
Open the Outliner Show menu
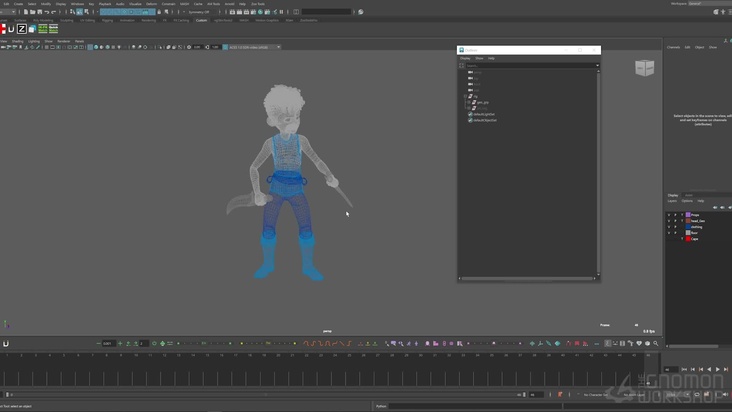pyautogui.click(x=479, y=58)
